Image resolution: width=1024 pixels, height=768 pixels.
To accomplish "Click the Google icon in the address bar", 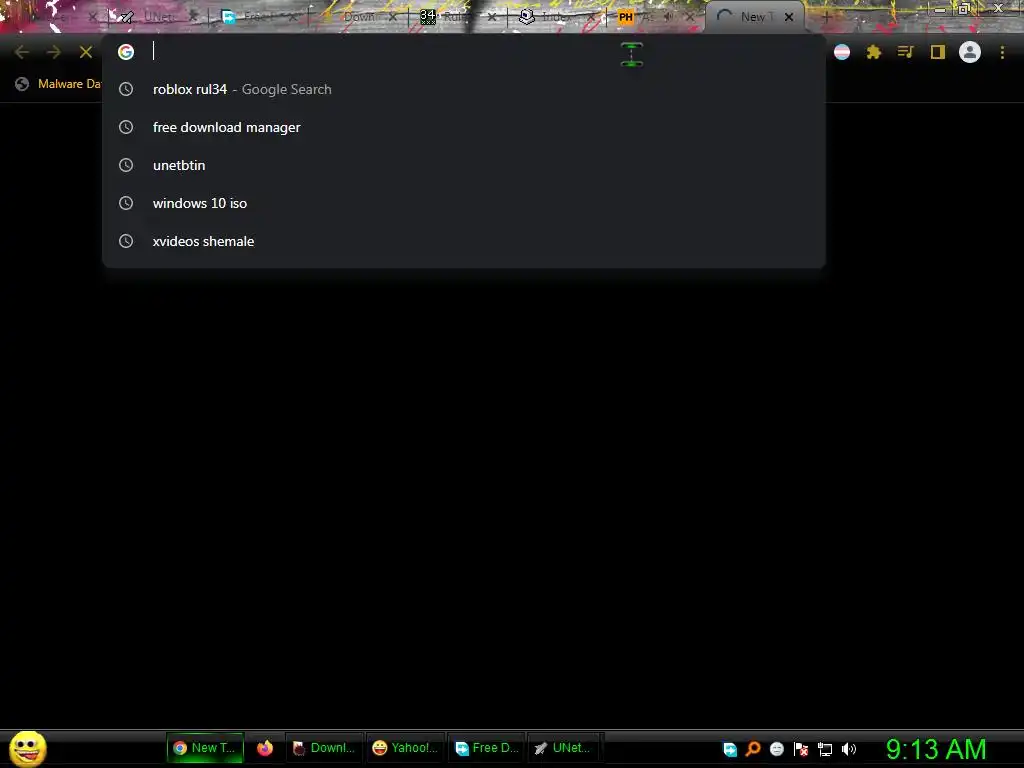I will (x=126, y=52).
